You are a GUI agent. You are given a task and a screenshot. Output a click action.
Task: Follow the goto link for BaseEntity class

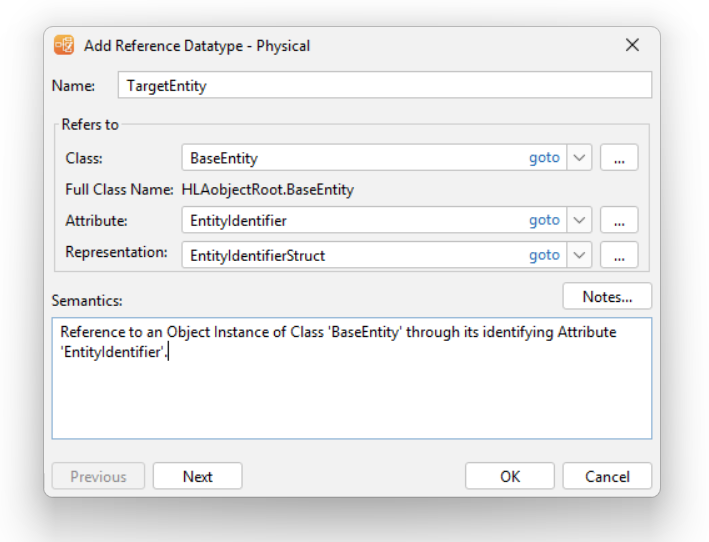click(x=544, y=158)
